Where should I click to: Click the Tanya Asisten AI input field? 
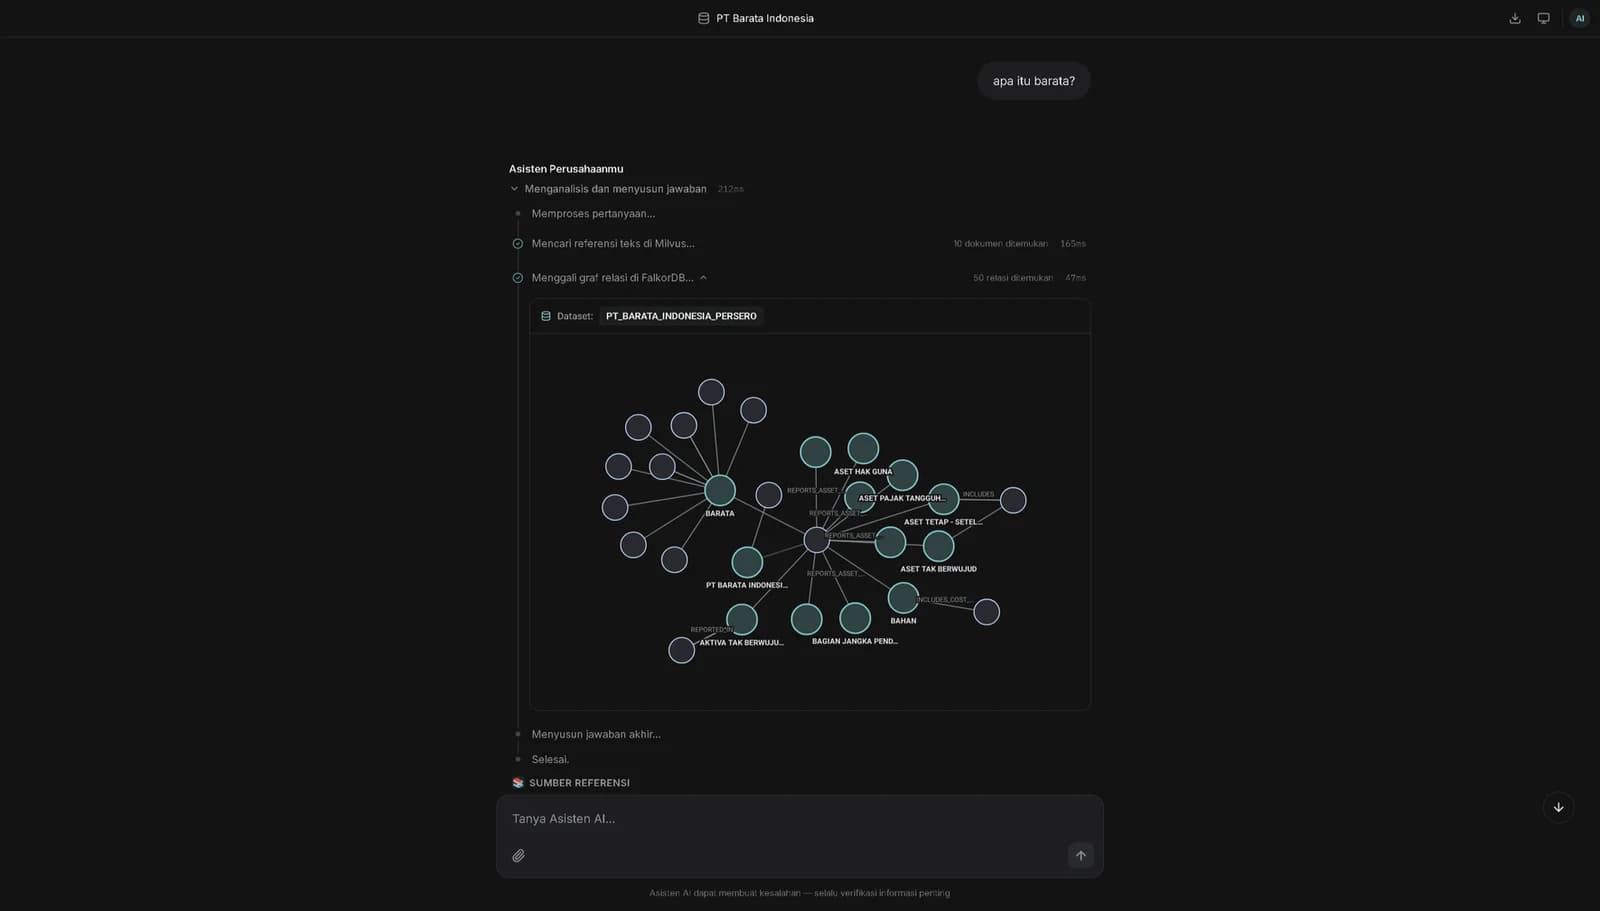point(799,818)
